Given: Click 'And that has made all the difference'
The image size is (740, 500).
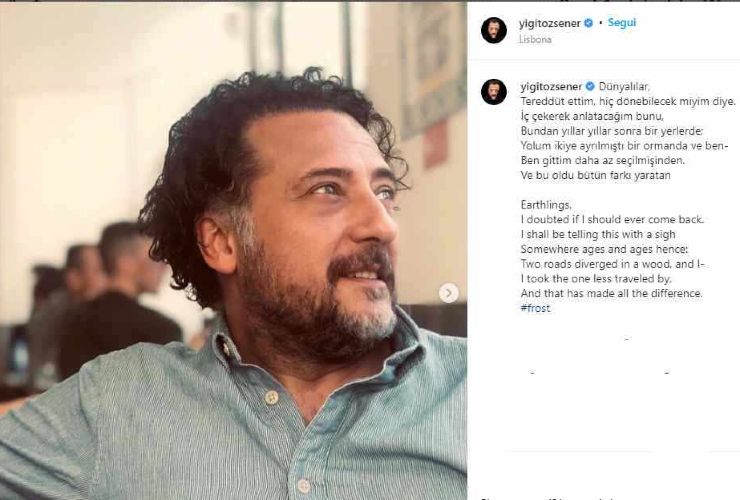Looking at the screenshot, I should [611, 293].
